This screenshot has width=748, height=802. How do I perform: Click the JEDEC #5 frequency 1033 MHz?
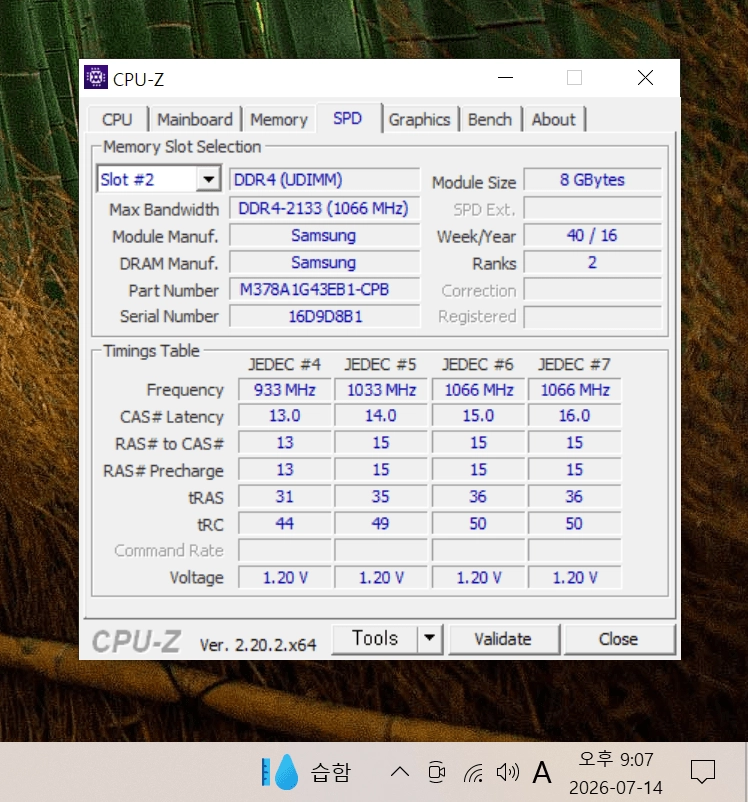tap(381, 390)
